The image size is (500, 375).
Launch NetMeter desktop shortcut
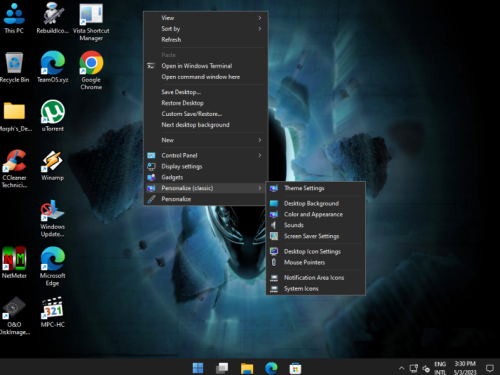[x=14, y=263]
